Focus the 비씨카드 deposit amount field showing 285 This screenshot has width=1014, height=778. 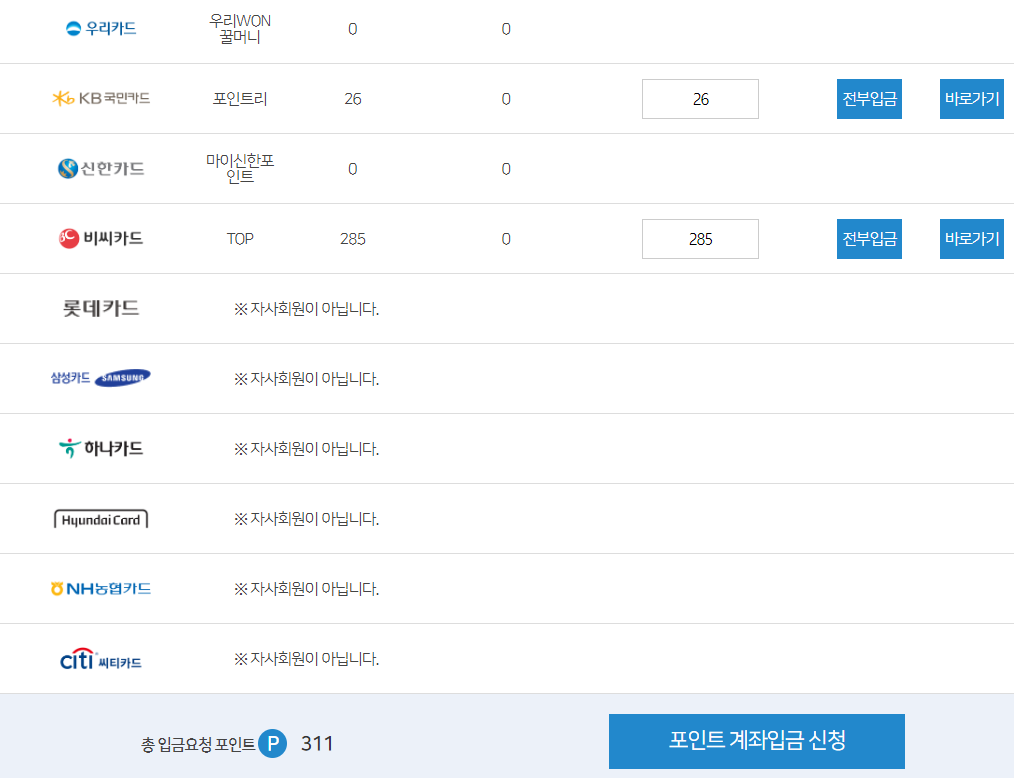tap(700, 239)
